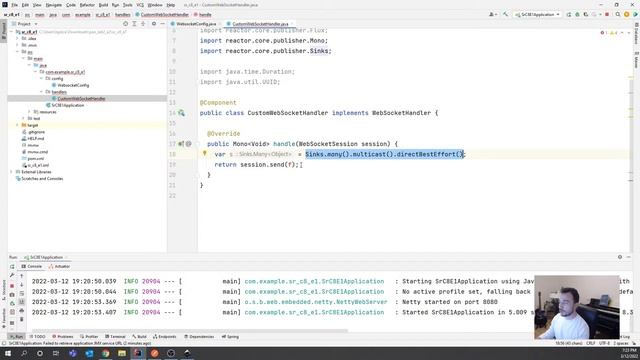The width and height of the screenshot is (640, 360).
Task: Click the Rerun icon in Run panel sidebar
Action: pos(12,267)
